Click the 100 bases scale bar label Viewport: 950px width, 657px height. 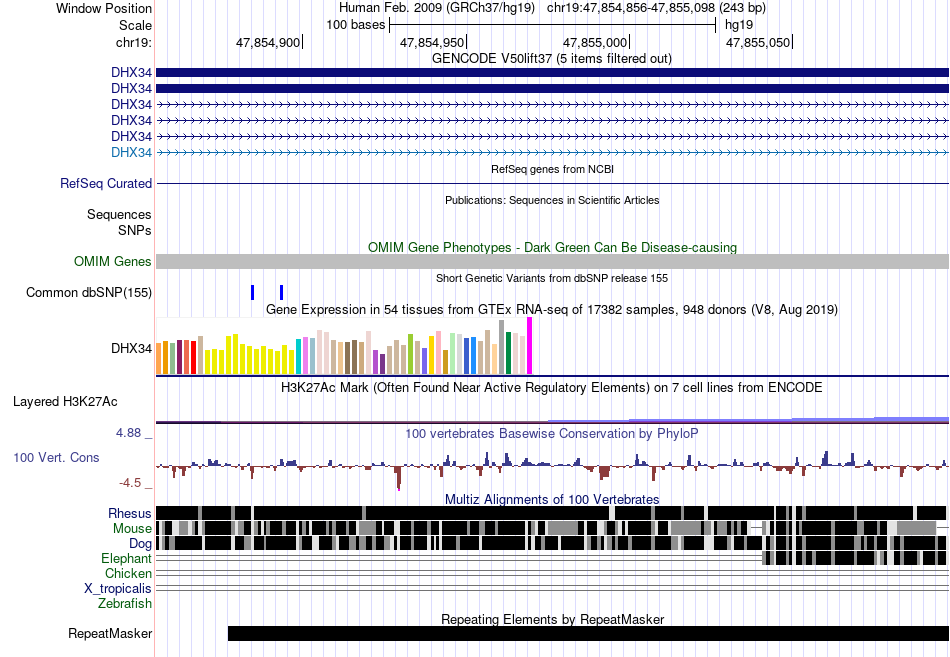(356, 25)
